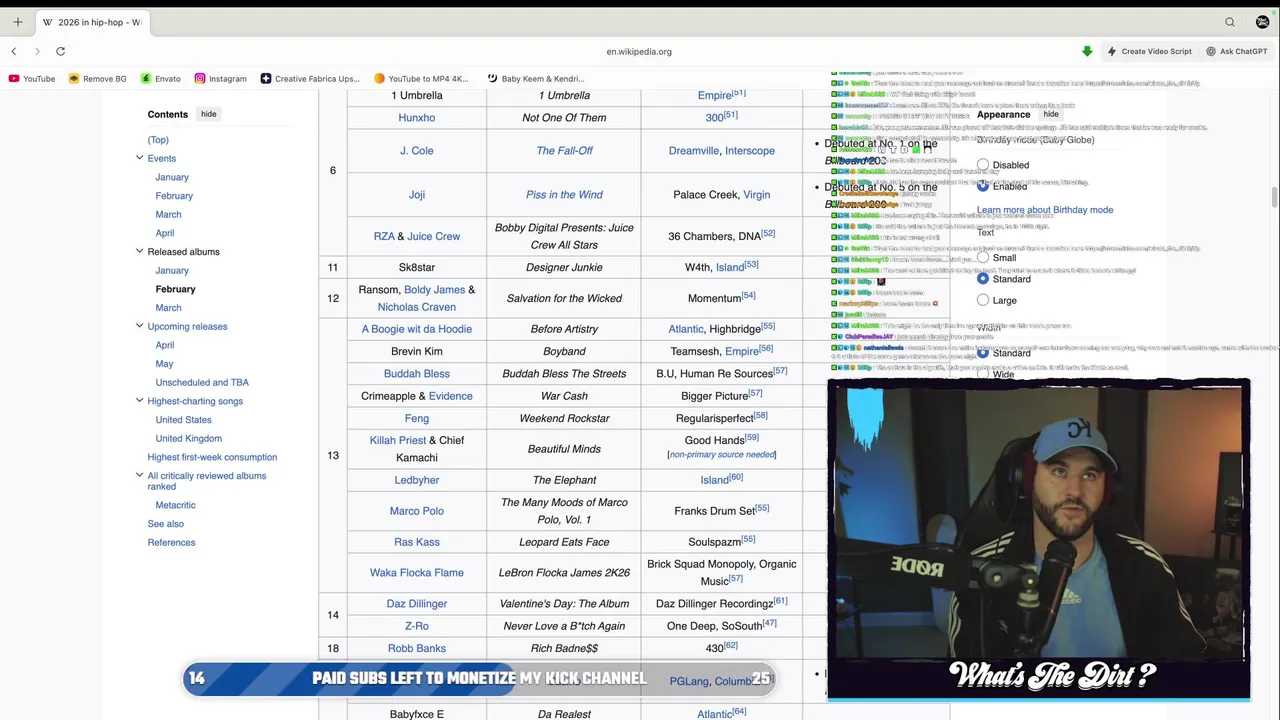Viewport: 1280px width, 720px height.
Task: Collapse the Released albums section
Action: pyautogui.click(x=139, y=251)
